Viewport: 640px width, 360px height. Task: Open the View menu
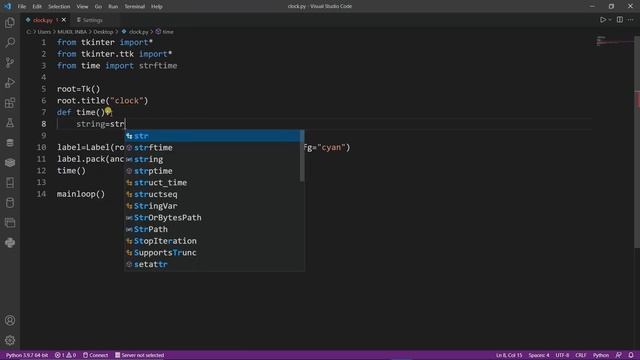click(82, 6)
